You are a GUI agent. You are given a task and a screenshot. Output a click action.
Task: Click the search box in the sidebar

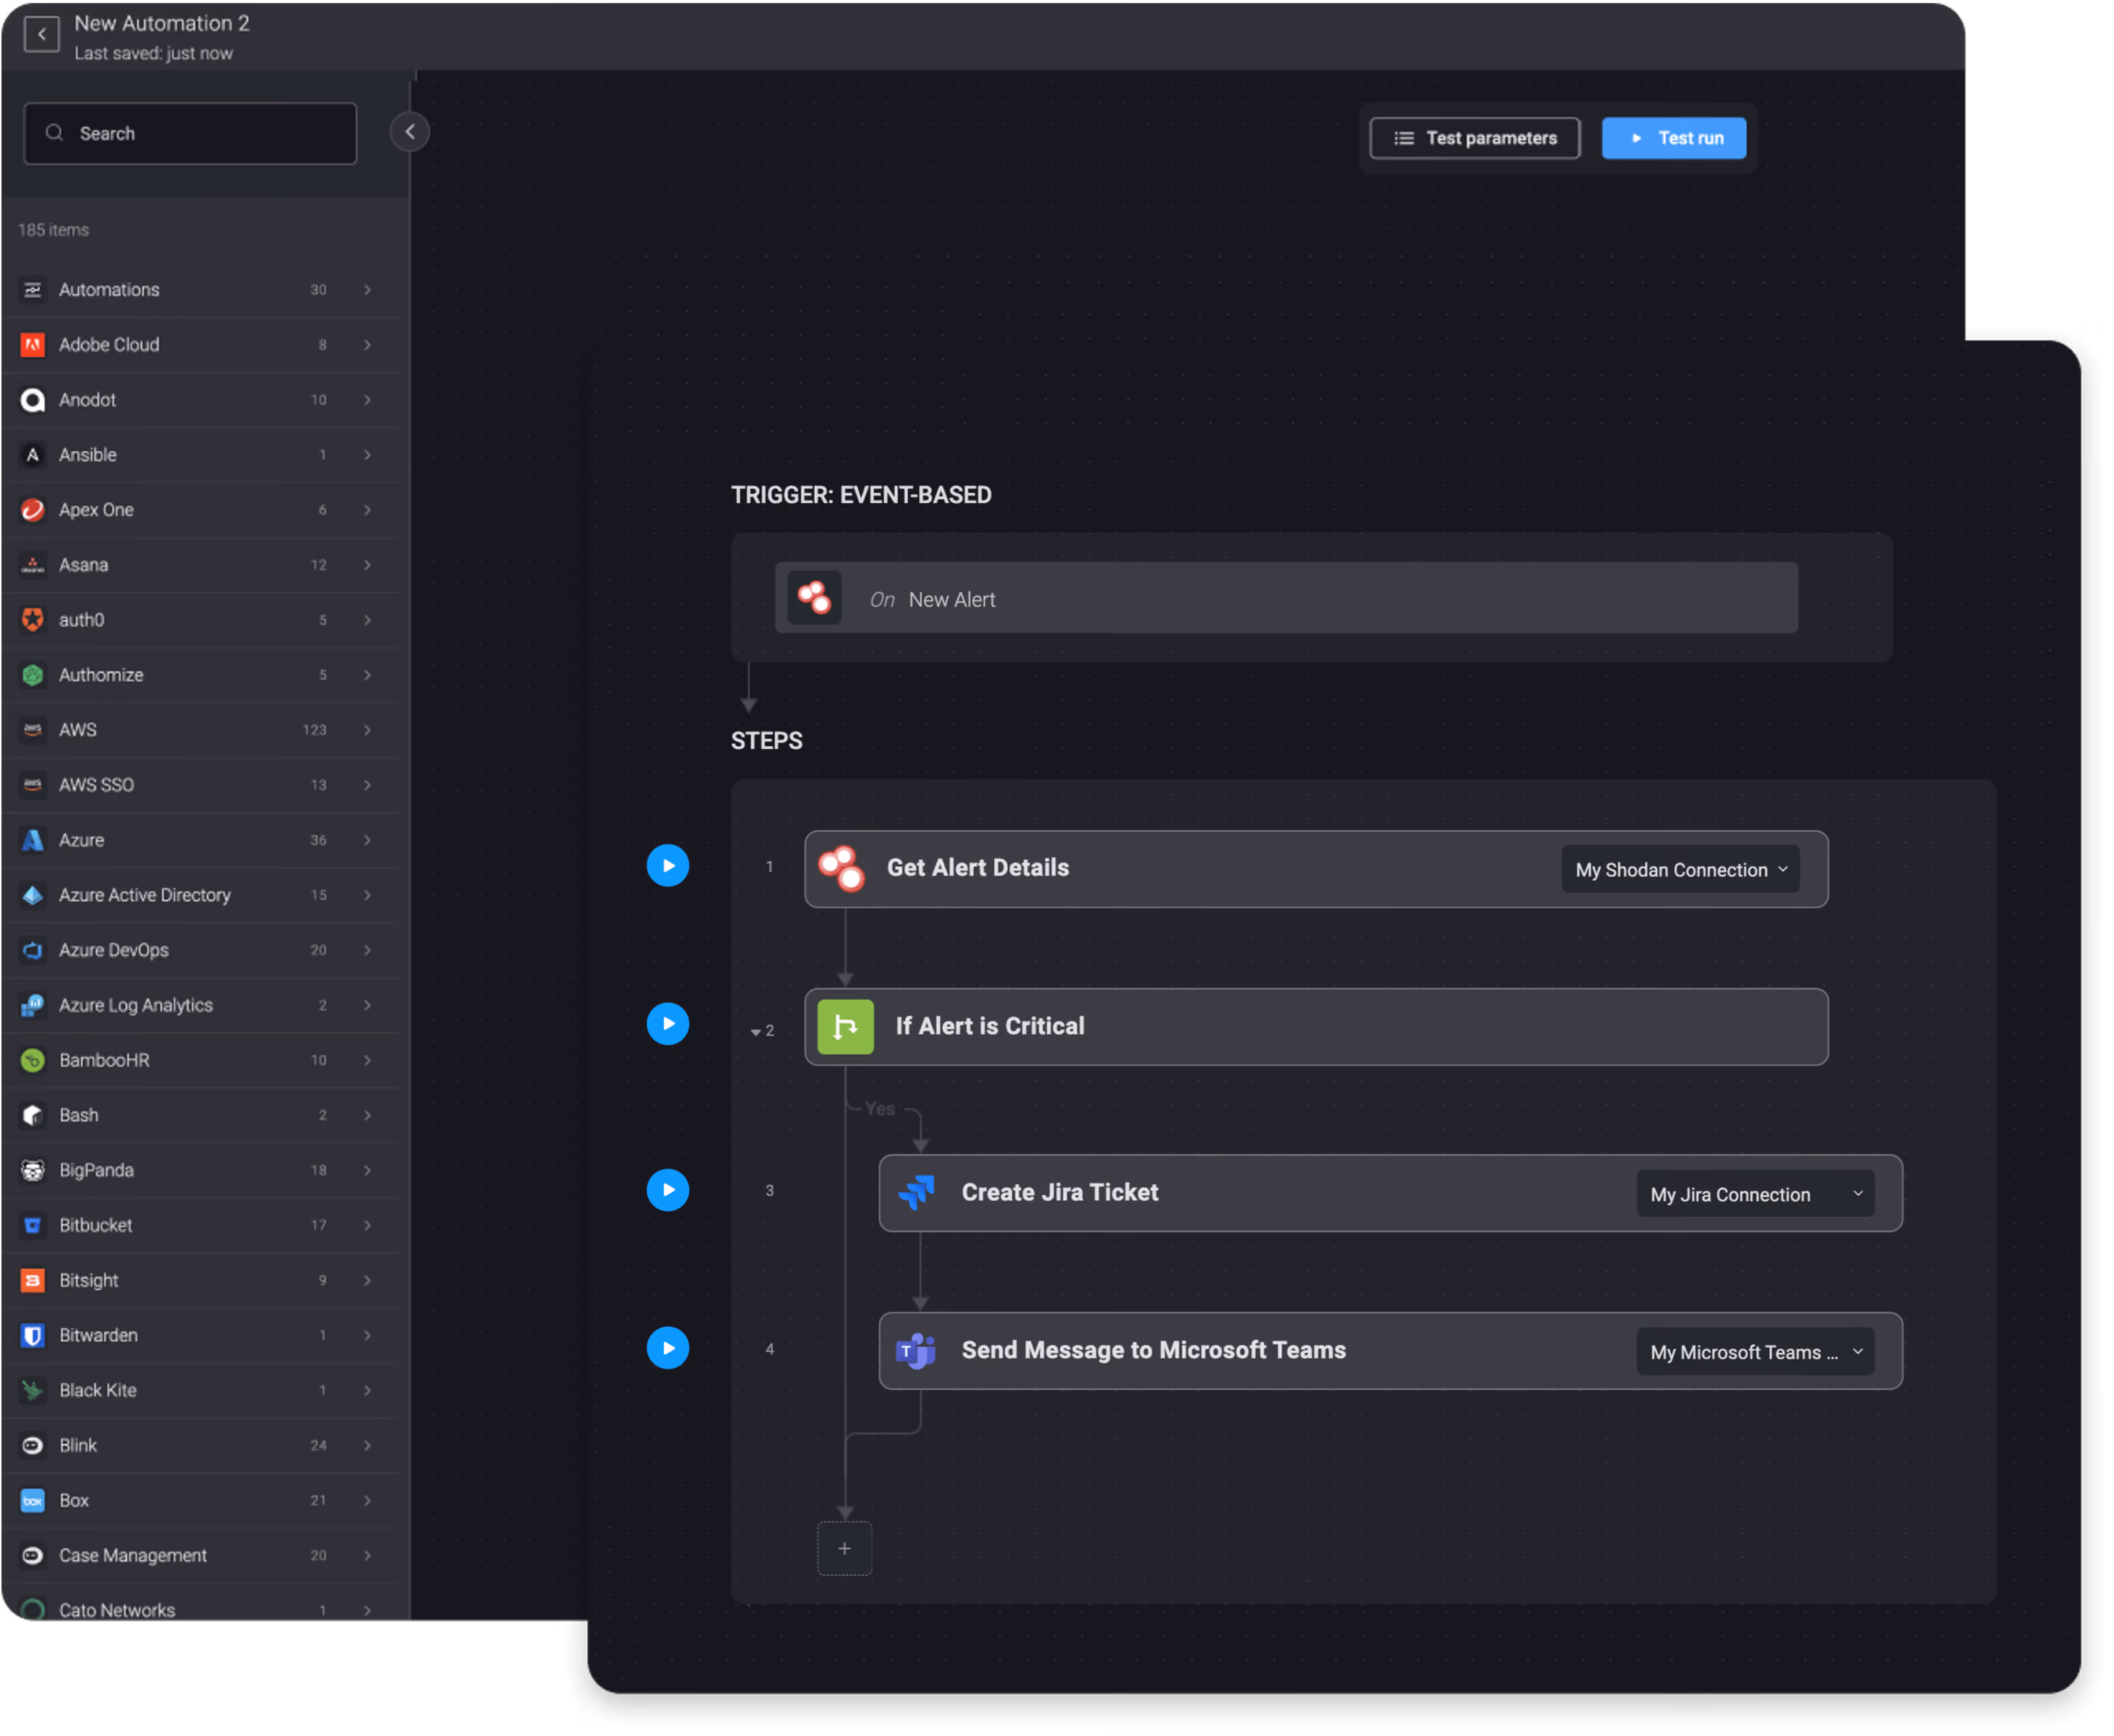pos(190,134)
